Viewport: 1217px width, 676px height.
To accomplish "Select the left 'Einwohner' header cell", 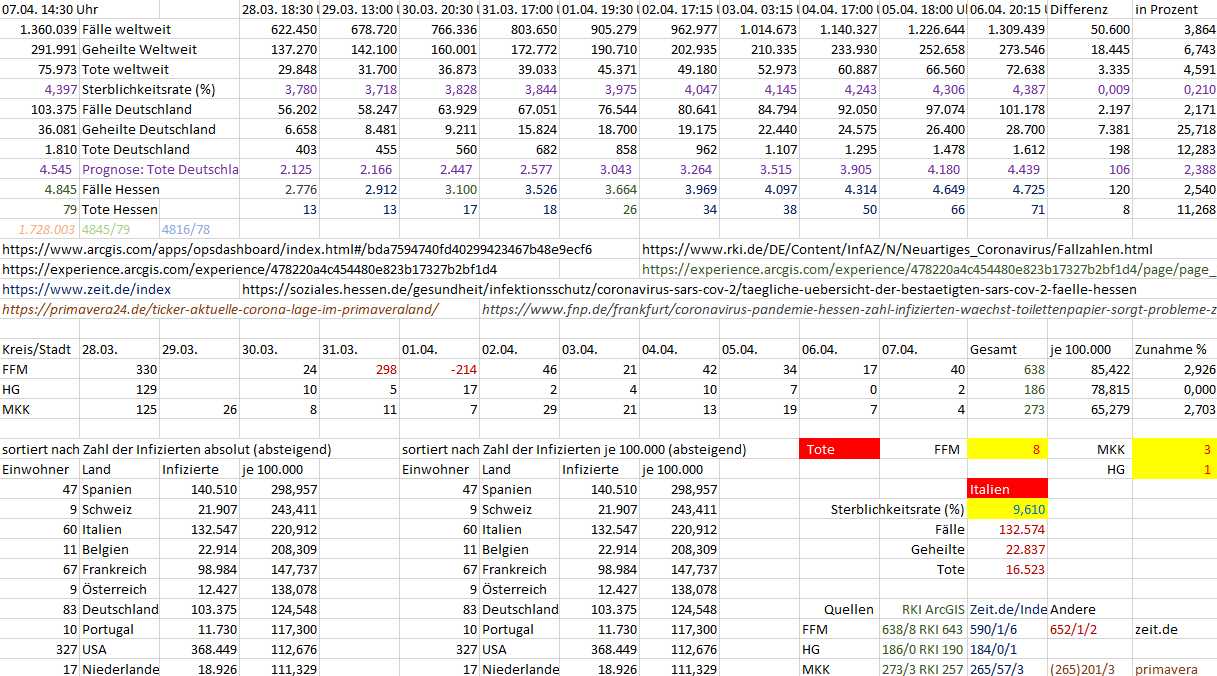I will (x=40, y=469).
